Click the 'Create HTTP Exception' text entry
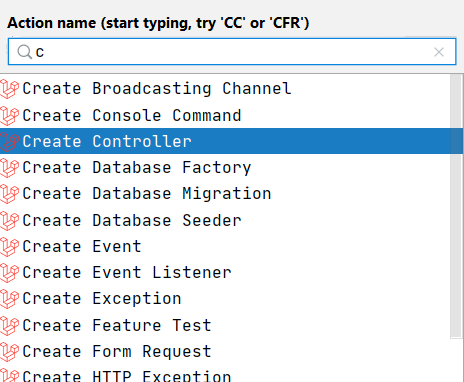This screenshot has width=464, height=382. point(127,376)
